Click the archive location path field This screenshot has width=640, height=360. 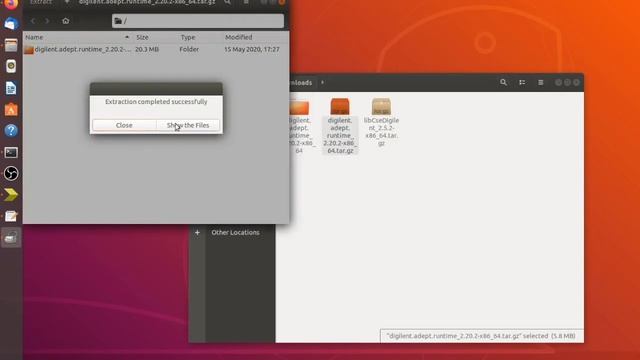tap(198, 21)
